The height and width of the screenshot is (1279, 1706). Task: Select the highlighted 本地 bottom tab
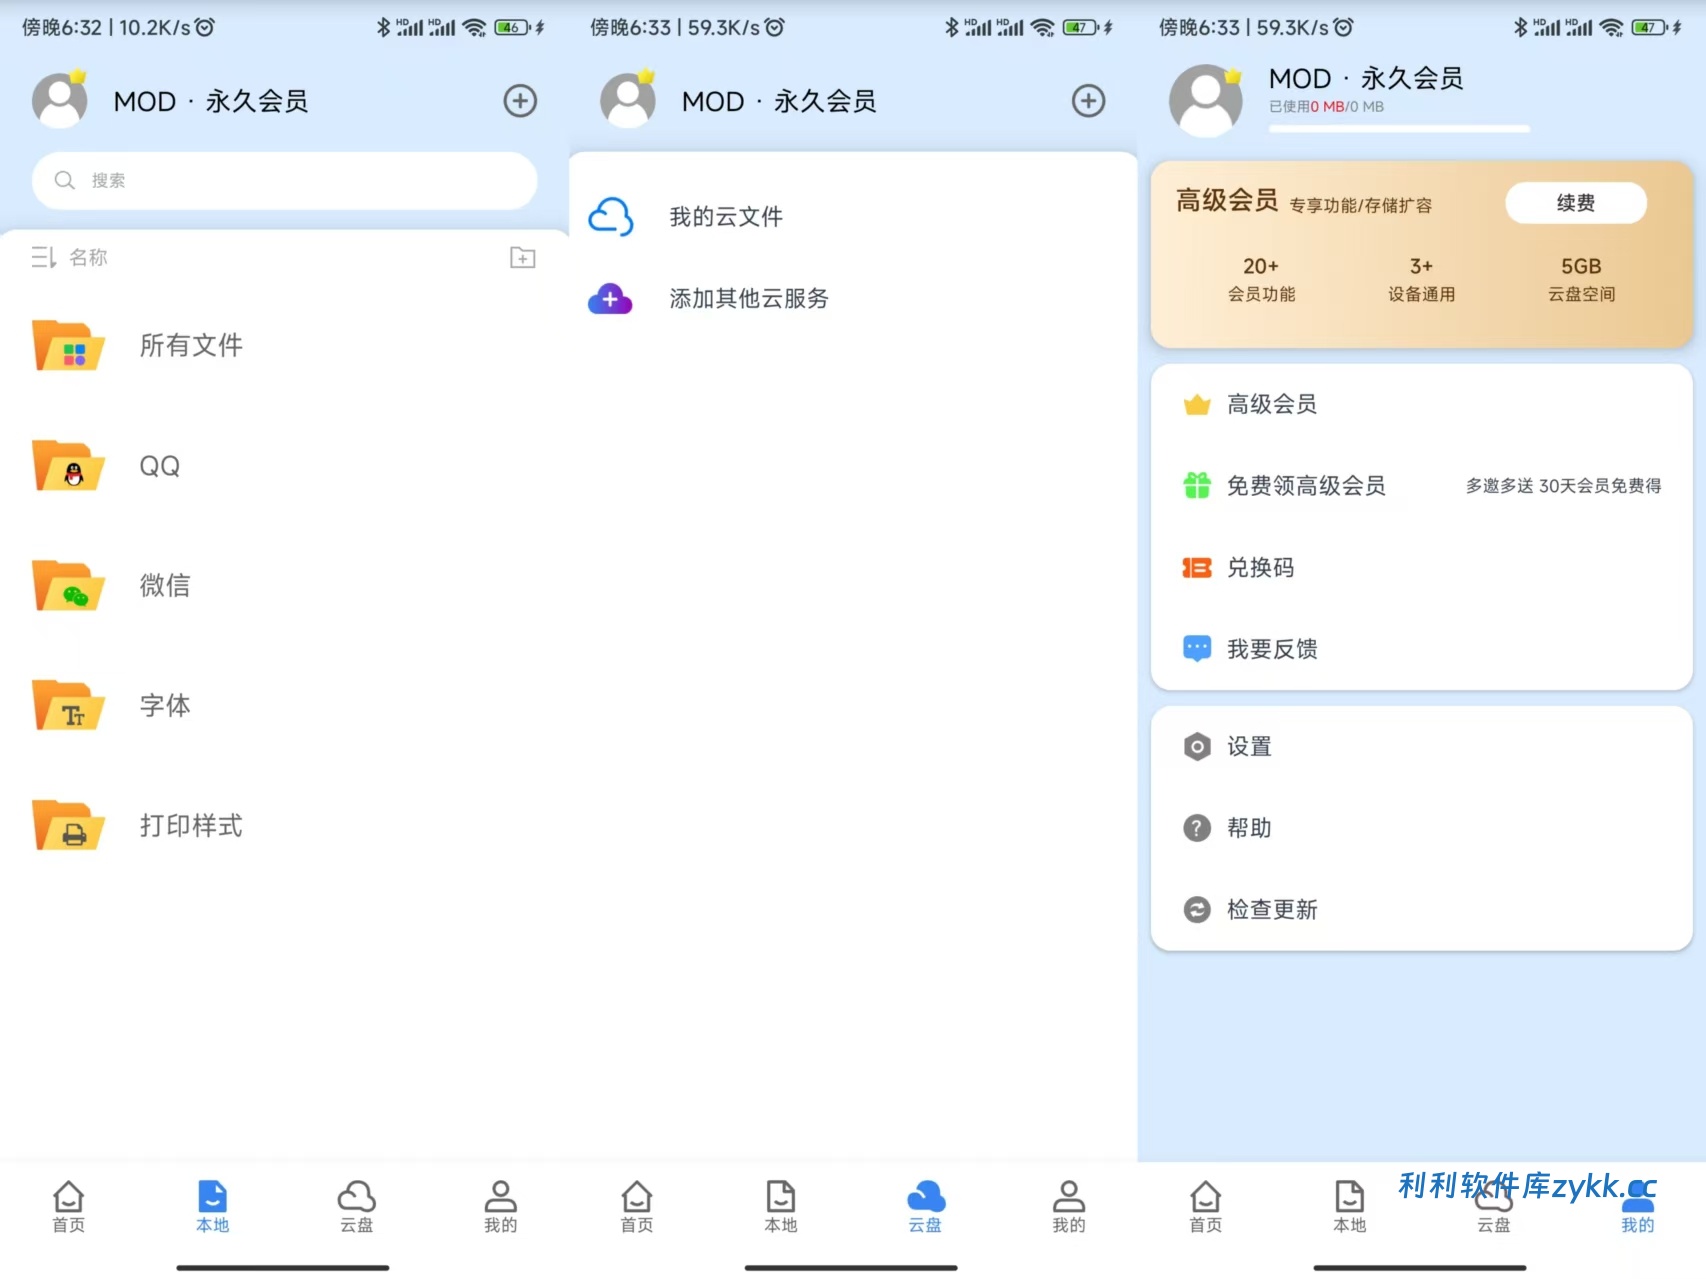click(x=212, y=1206)
